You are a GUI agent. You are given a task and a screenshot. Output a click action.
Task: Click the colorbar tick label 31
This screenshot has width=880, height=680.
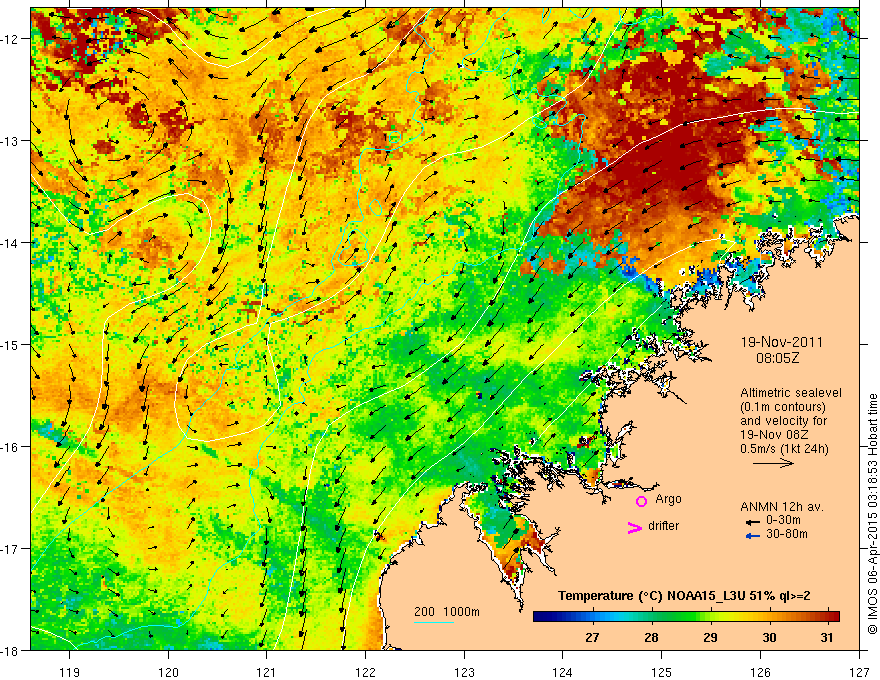(826, 637)
